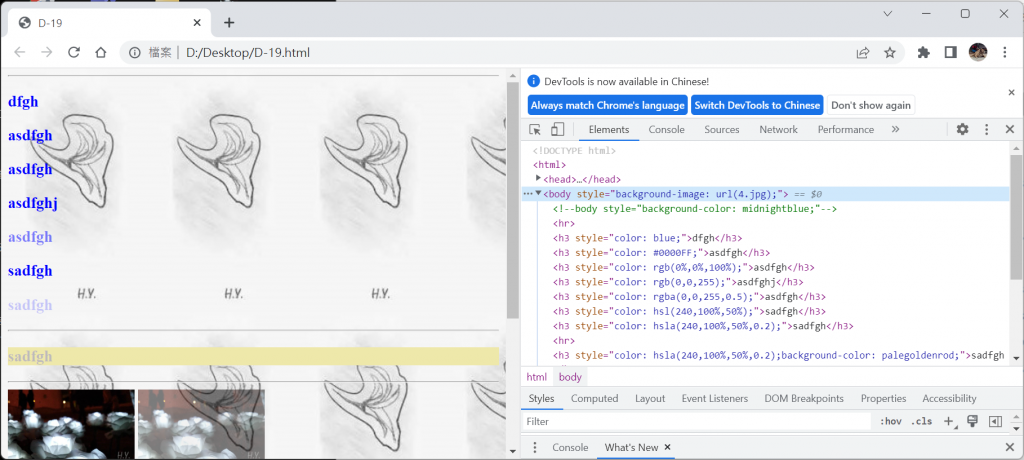Click the styles Filter input field
The image size is (1024, 460).
(696, 421)
